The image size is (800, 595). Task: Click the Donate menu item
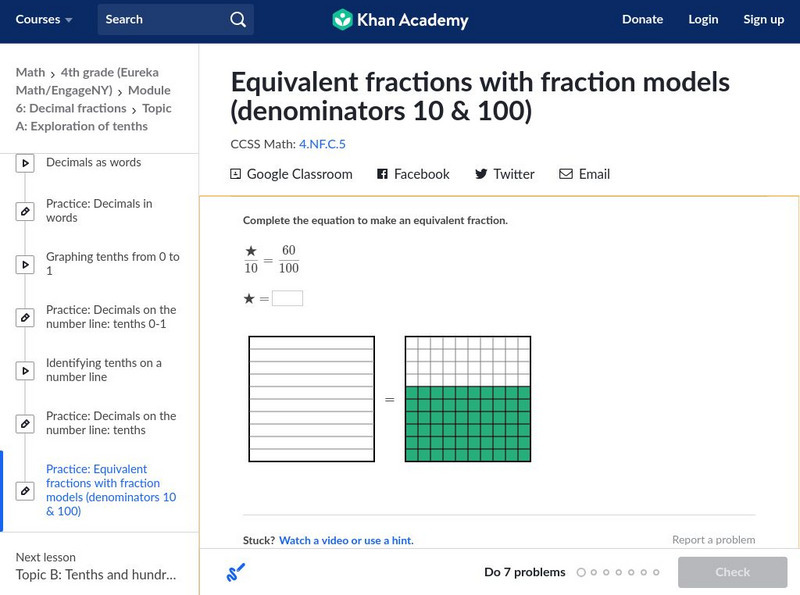(642, 19)
